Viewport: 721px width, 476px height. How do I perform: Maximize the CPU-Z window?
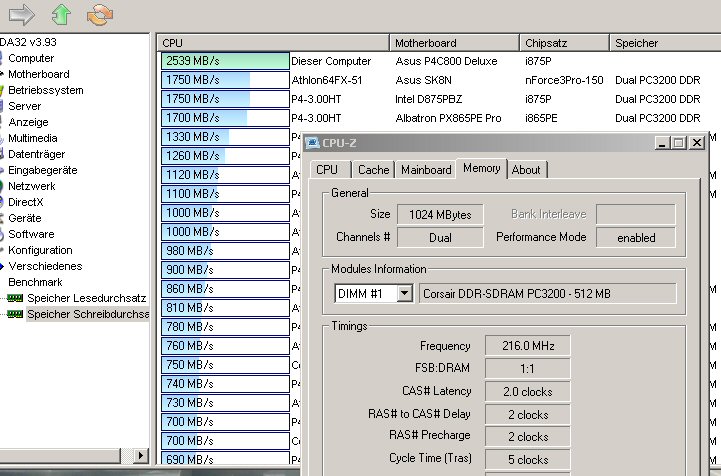[x=679, y=143]
